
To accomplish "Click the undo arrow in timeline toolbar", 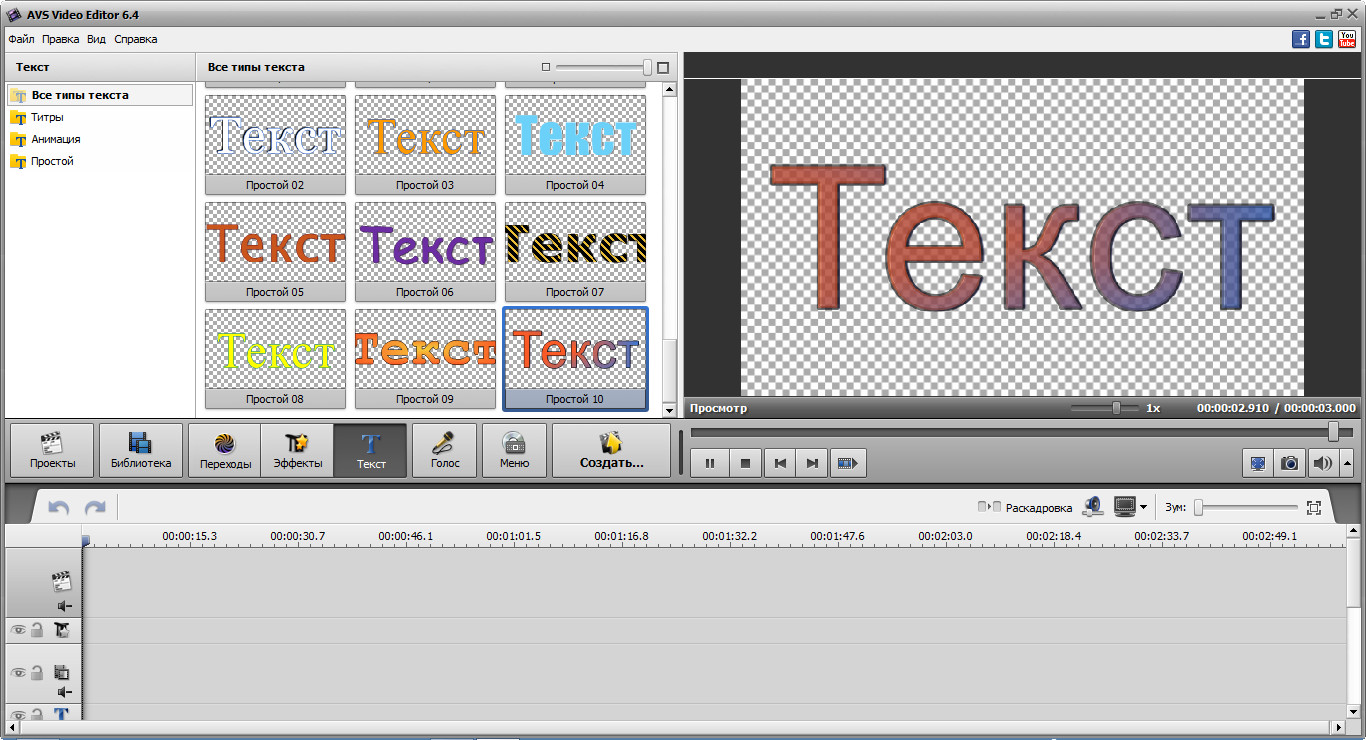I will pyautogui.click(x=59, y=508).
